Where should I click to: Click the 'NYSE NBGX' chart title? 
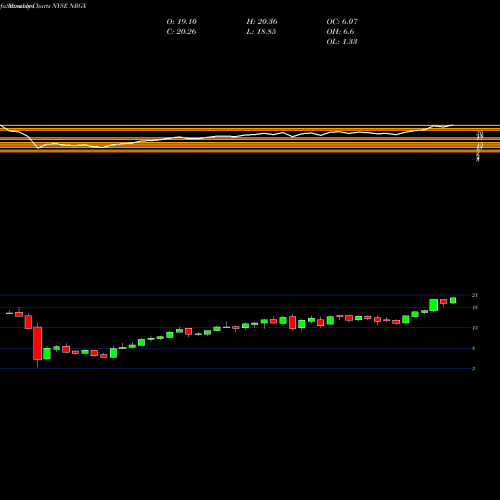tap(69, 6)
